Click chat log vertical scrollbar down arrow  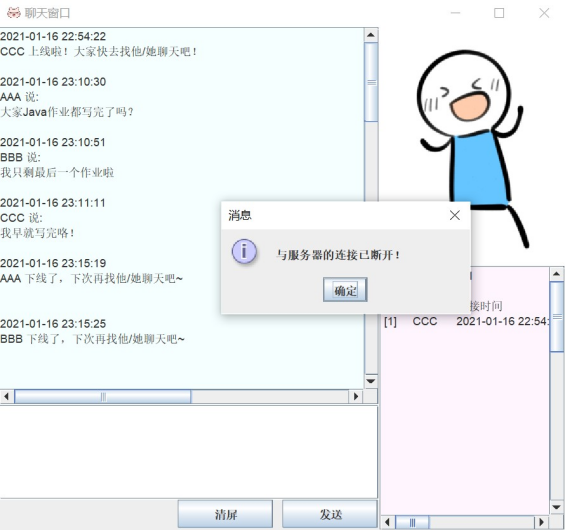click(x=371, y=381)
